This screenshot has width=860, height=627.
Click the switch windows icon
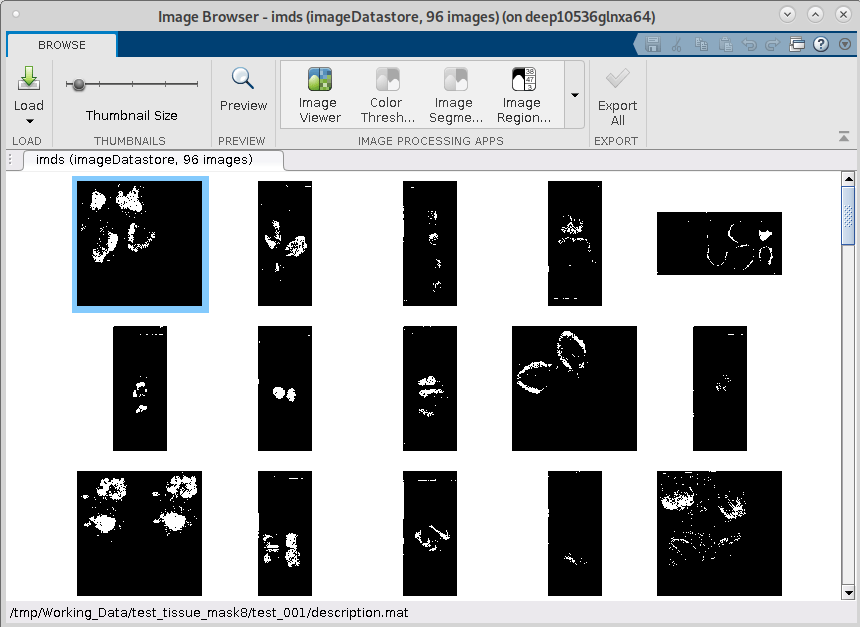pos(796,44)
